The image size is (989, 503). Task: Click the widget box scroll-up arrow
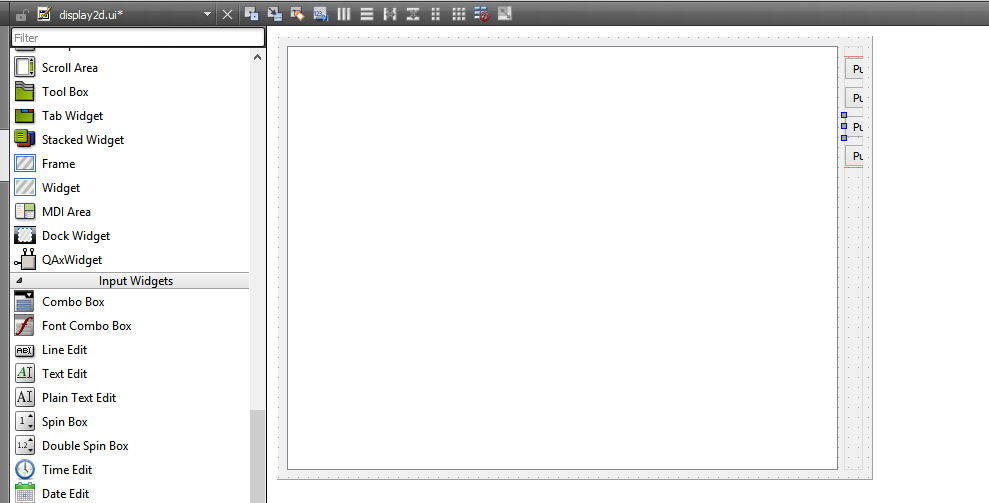tap(257, 57)
